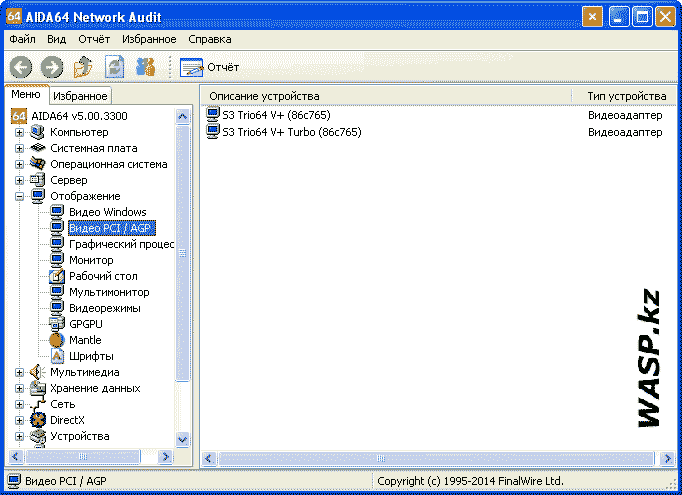Click the Back navigation arrow icon

21,67
